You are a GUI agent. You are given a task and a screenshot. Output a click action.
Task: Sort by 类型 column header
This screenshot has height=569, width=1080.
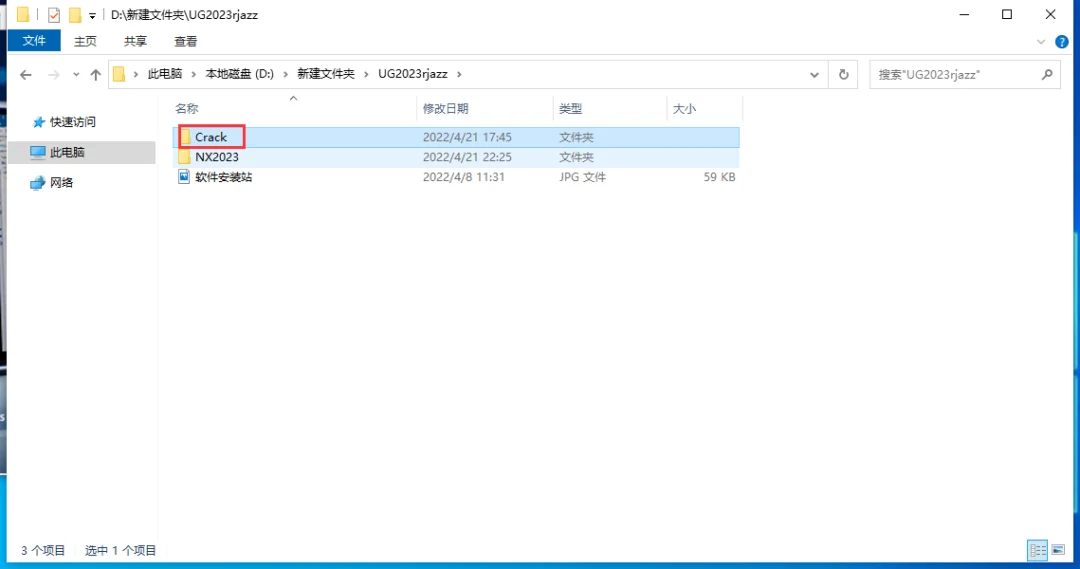pyautogui.click(x=570, y=109)
